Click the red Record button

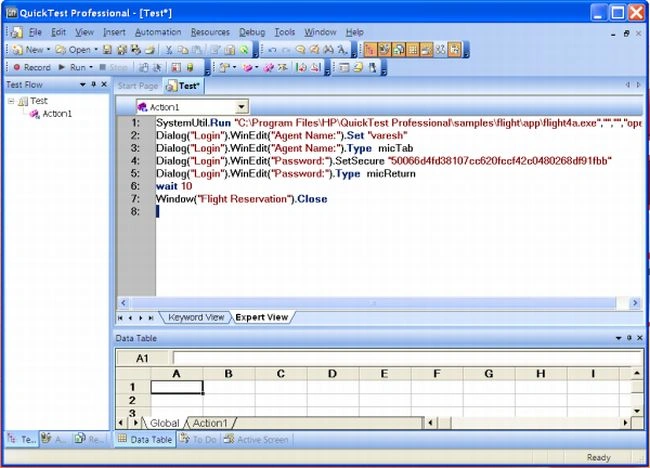(x=32, y=67)
